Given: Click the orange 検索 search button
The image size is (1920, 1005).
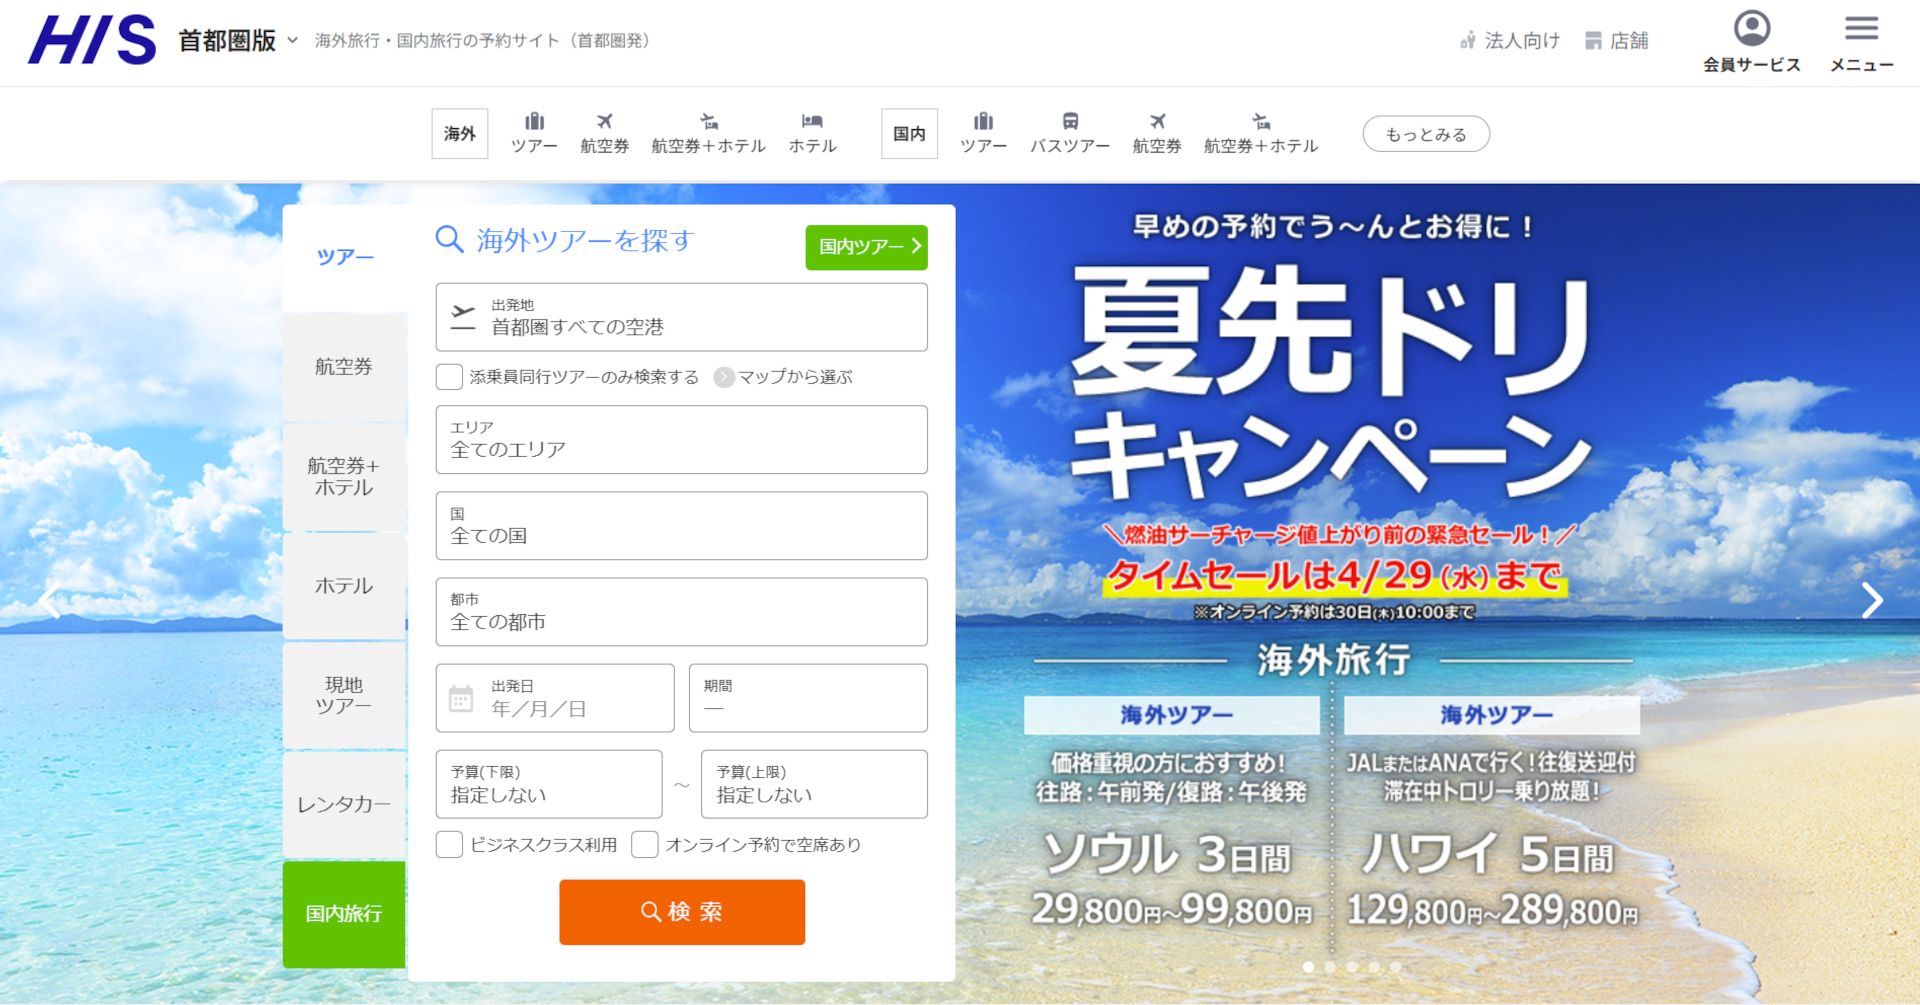Looking at the screenshot, I should point(681,911).
